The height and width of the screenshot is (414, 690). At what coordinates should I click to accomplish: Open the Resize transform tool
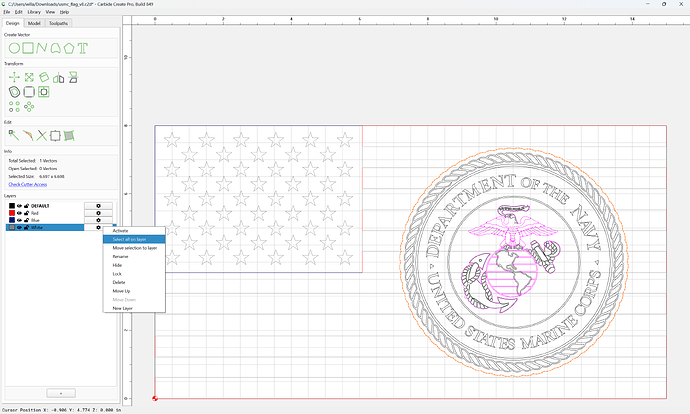[29, 77]
